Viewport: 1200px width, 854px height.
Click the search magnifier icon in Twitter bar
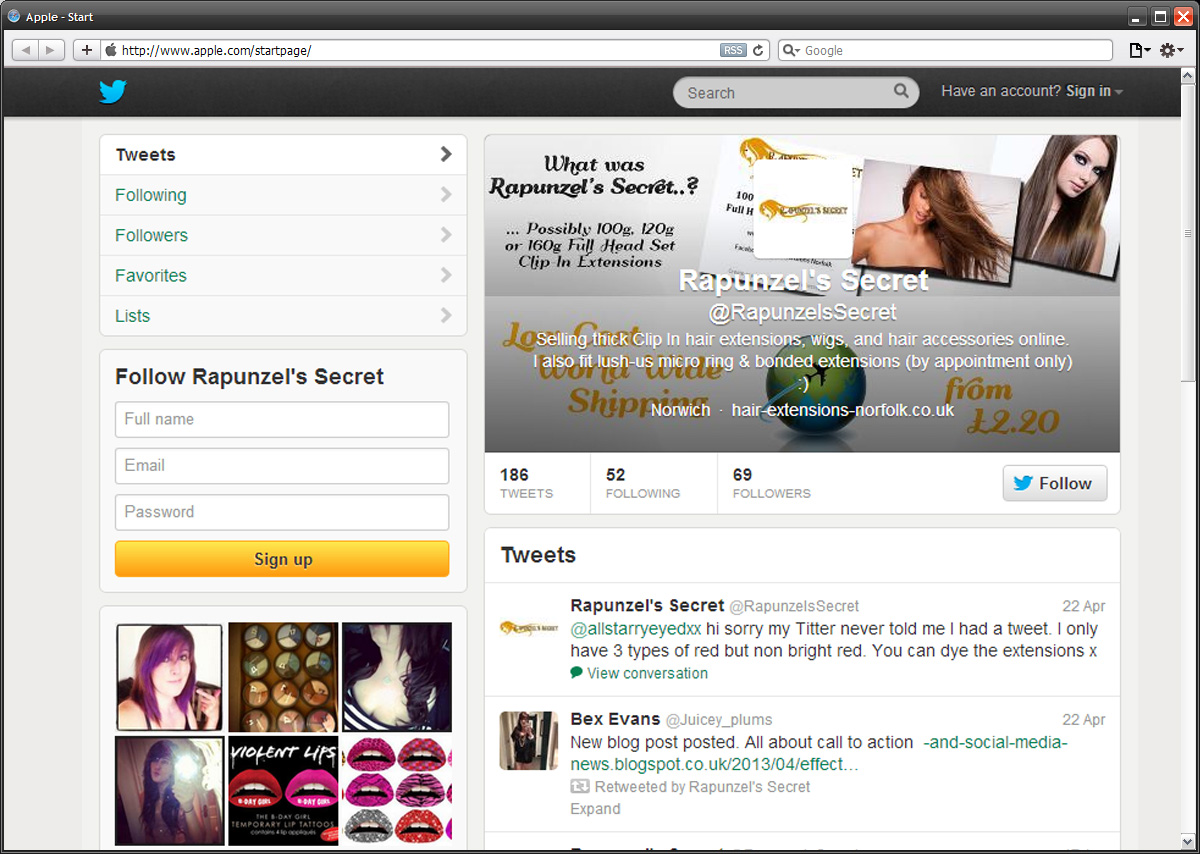[x=901, y=91]
